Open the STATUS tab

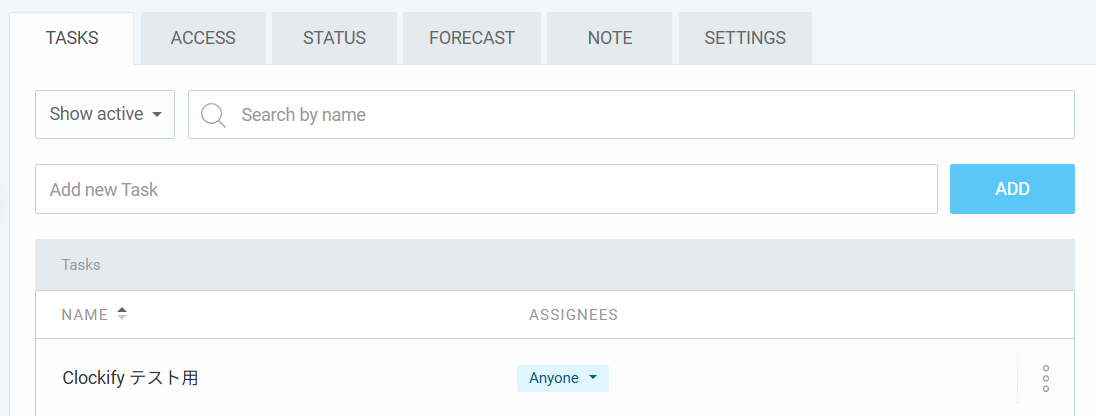(334, 38)
